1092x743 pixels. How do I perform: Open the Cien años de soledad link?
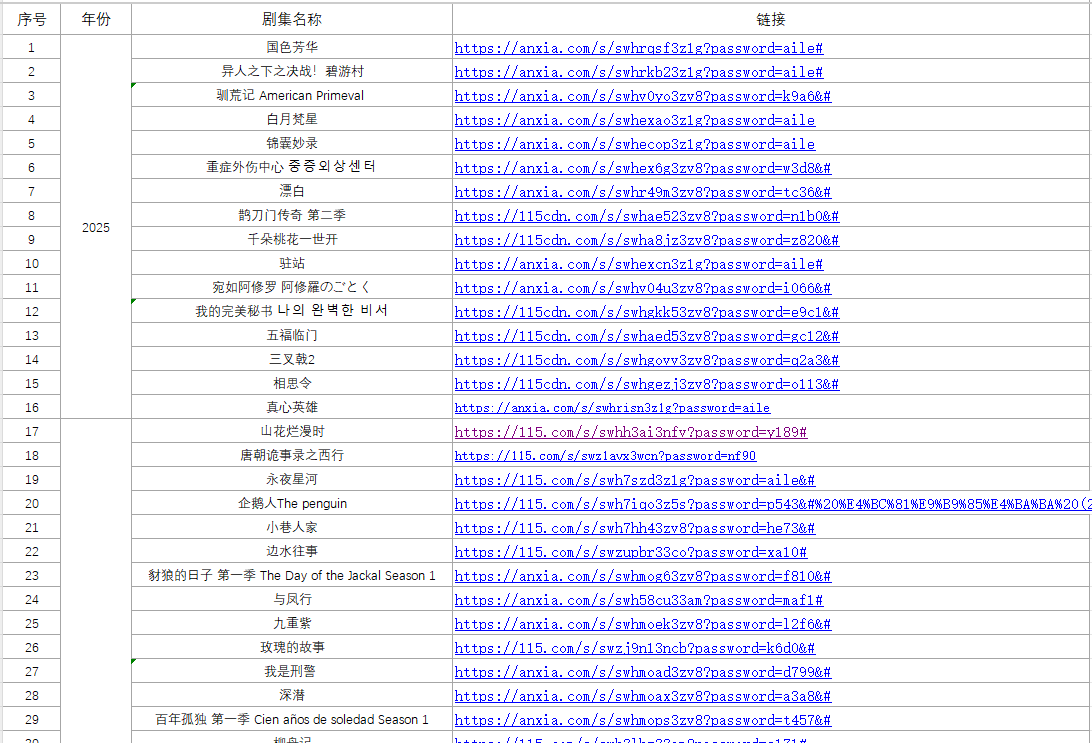coord(643,721)
